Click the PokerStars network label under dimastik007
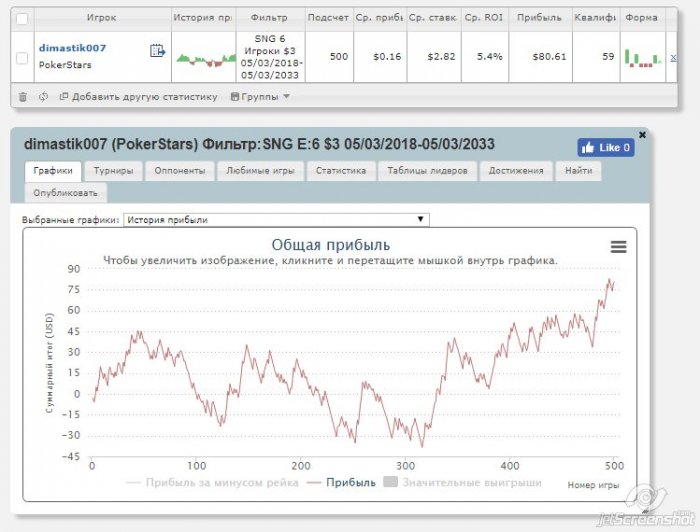Screen dimensions: 700x532 pyautogui.click(x=65, y=65)
